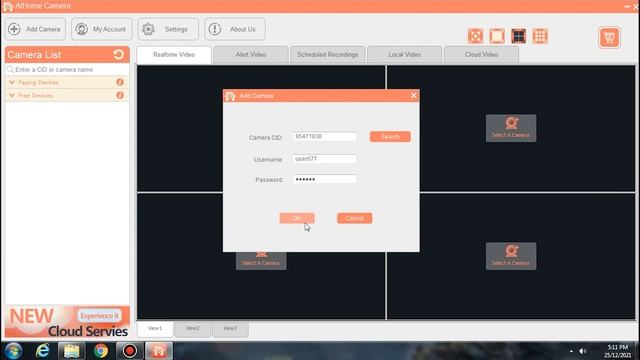Viewport: 640px width, 360px height.
Task: Open File Explorer from taskbar
Action: (x=71, y=351)
